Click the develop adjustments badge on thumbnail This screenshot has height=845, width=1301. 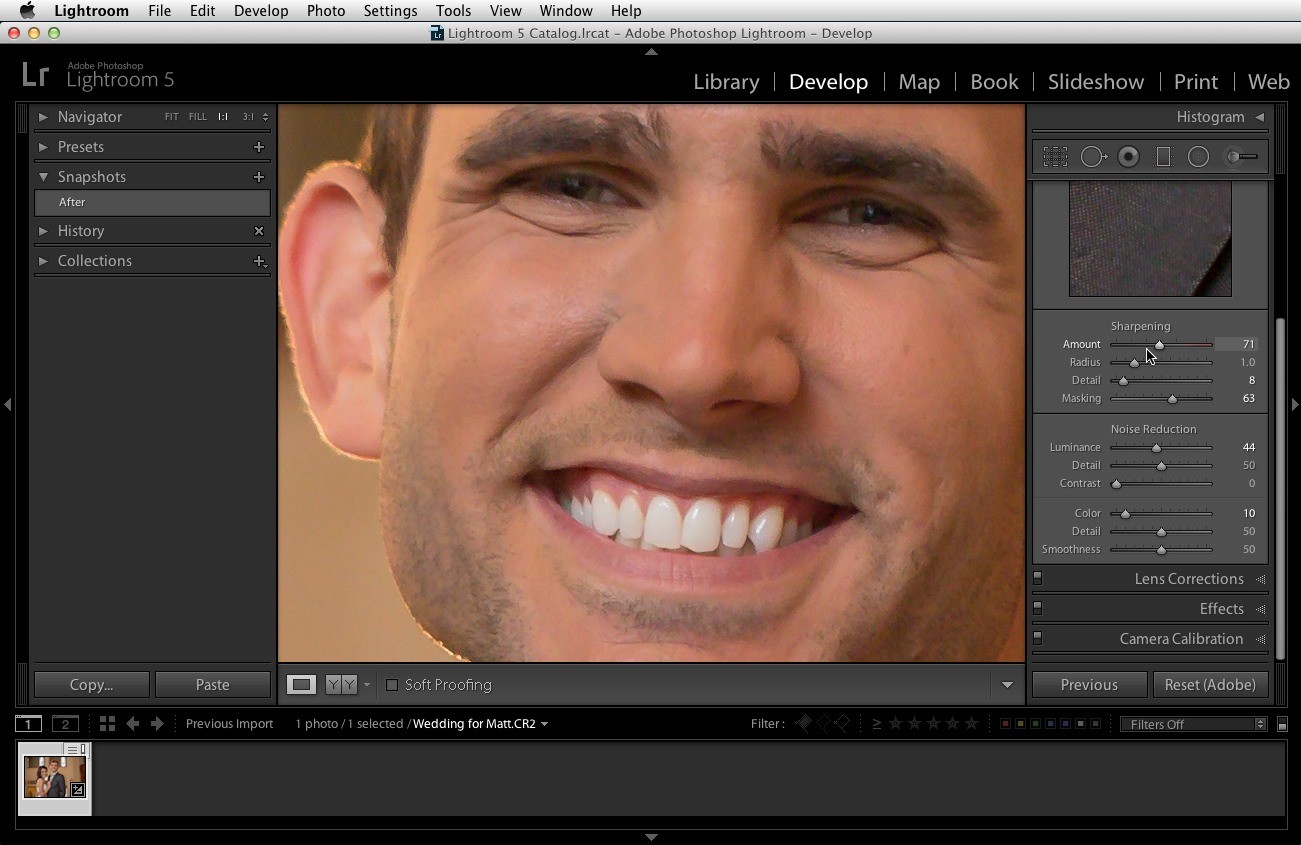click(77, 790)
